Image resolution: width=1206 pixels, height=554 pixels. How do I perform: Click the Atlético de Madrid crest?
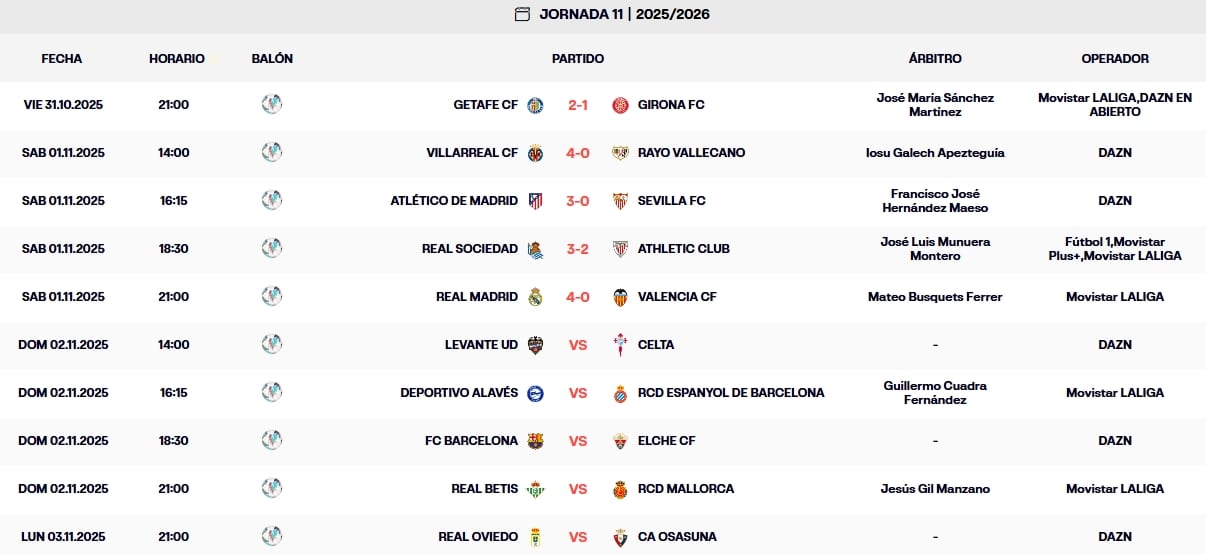click(536, 201)
